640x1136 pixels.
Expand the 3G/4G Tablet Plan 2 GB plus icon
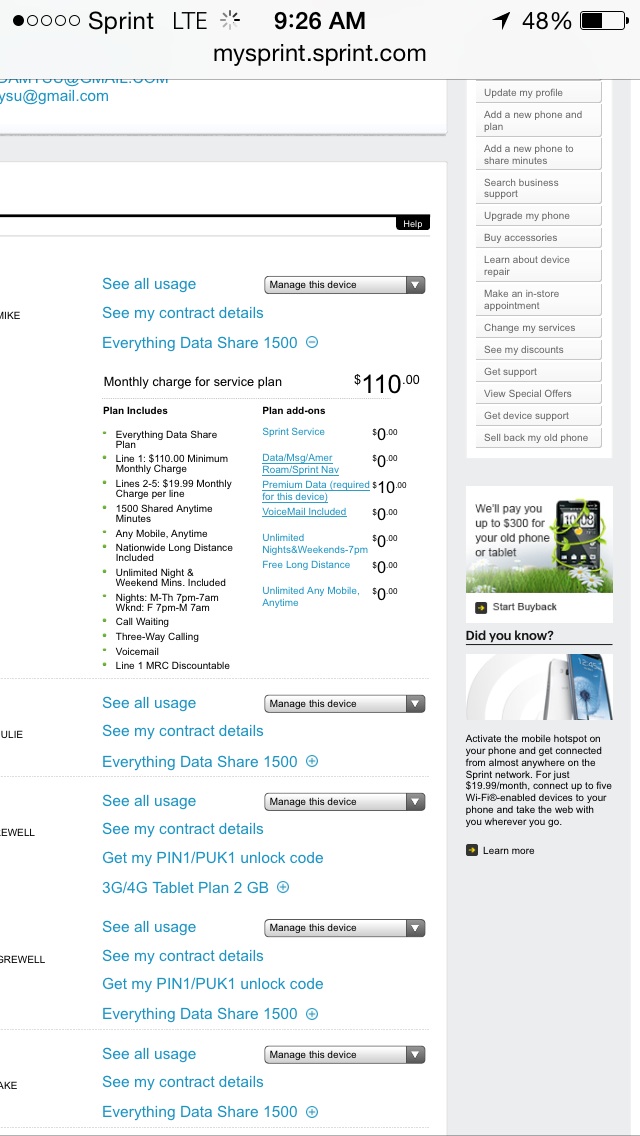pos(283,887)
